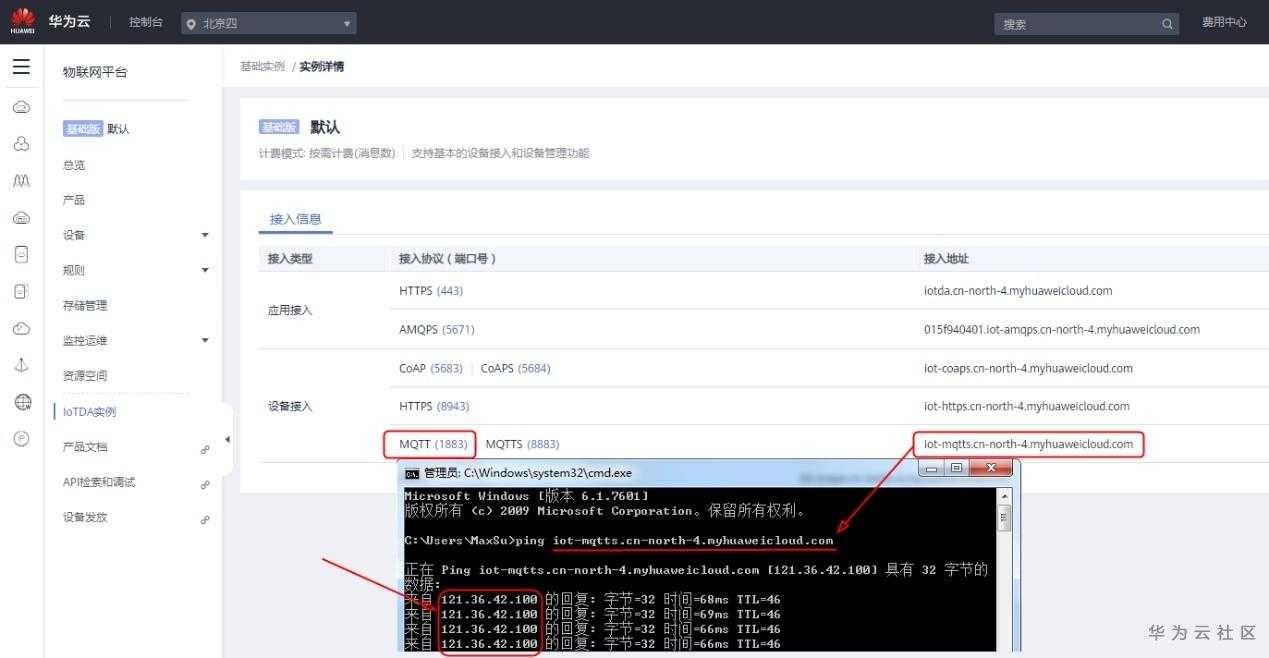
Task: Select IoTDA实例 in the sidebar
Action: coord(89,412)
